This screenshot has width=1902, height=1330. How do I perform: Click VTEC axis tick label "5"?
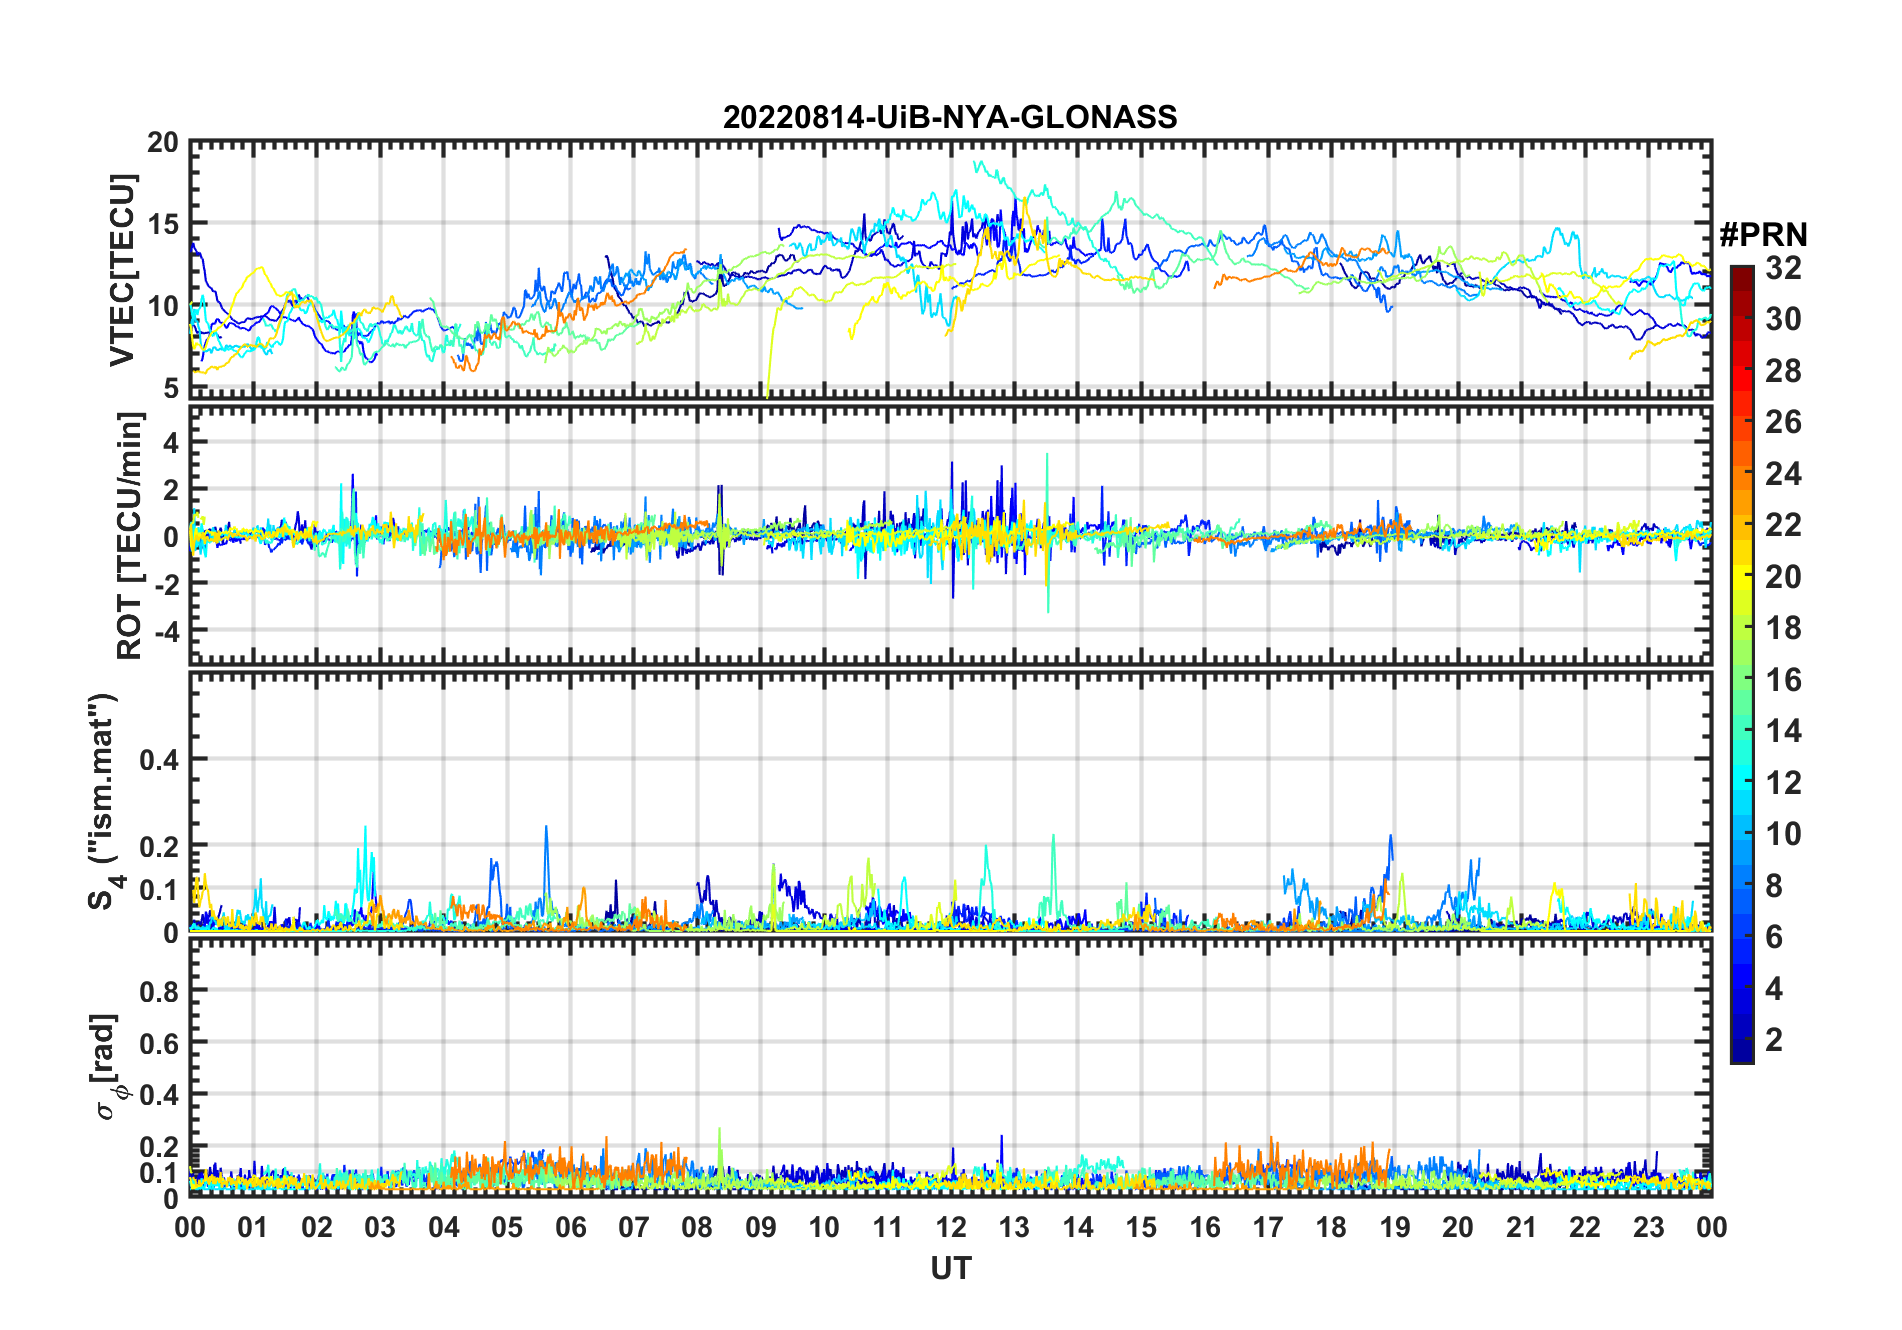(171, 388)
